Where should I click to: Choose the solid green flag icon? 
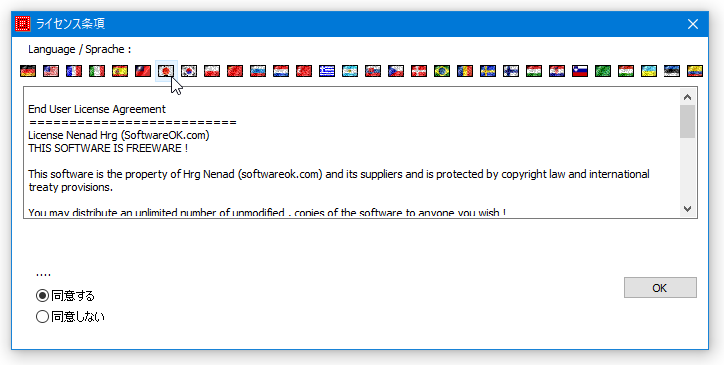(x=603, y=71)
